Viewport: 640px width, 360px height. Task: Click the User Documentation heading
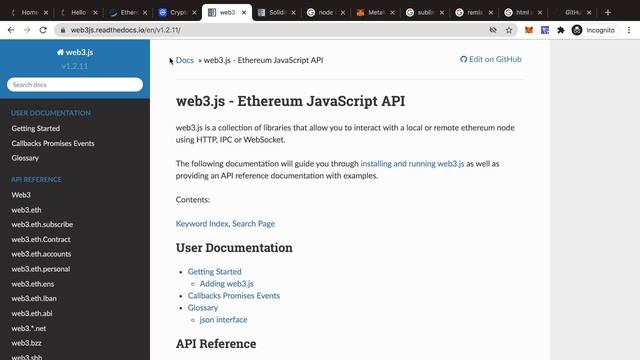click(x=234, y=248)
